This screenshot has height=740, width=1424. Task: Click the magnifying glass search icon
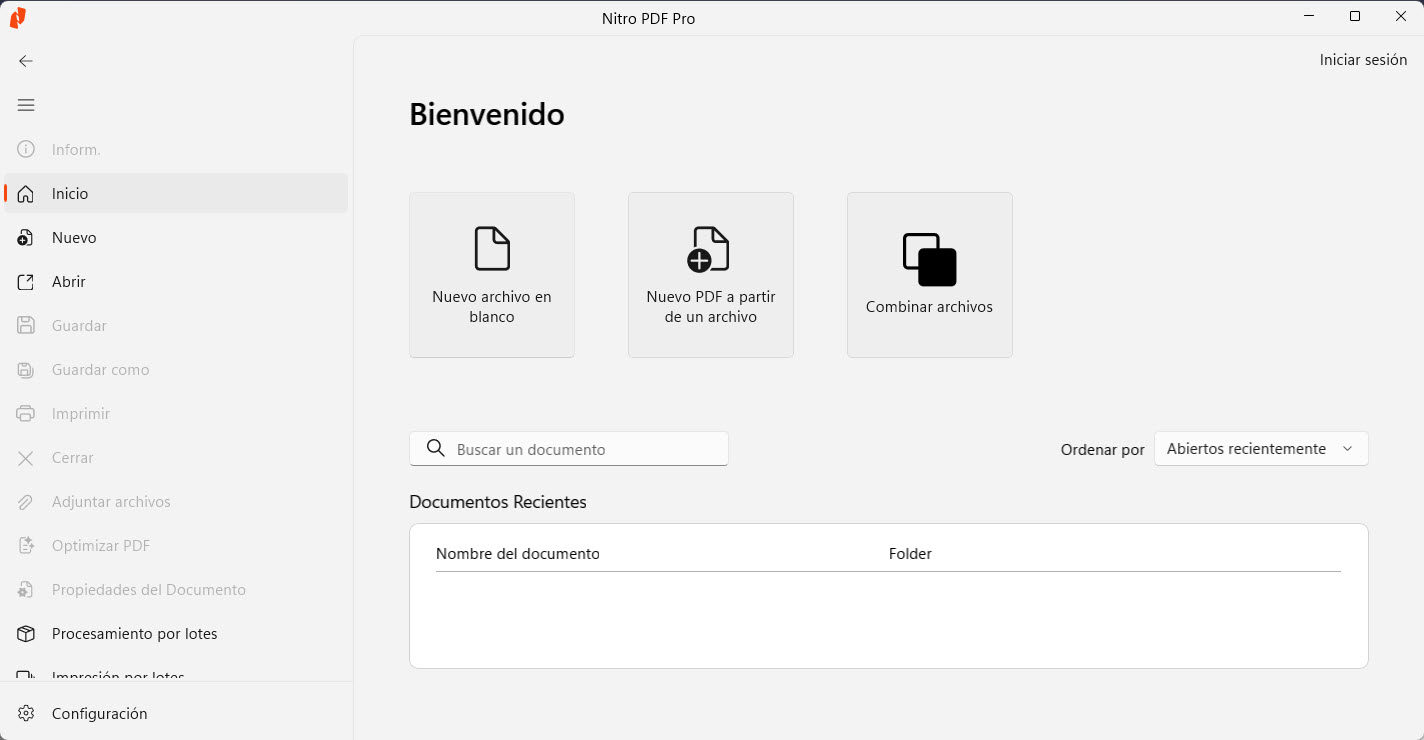(435, 449)
